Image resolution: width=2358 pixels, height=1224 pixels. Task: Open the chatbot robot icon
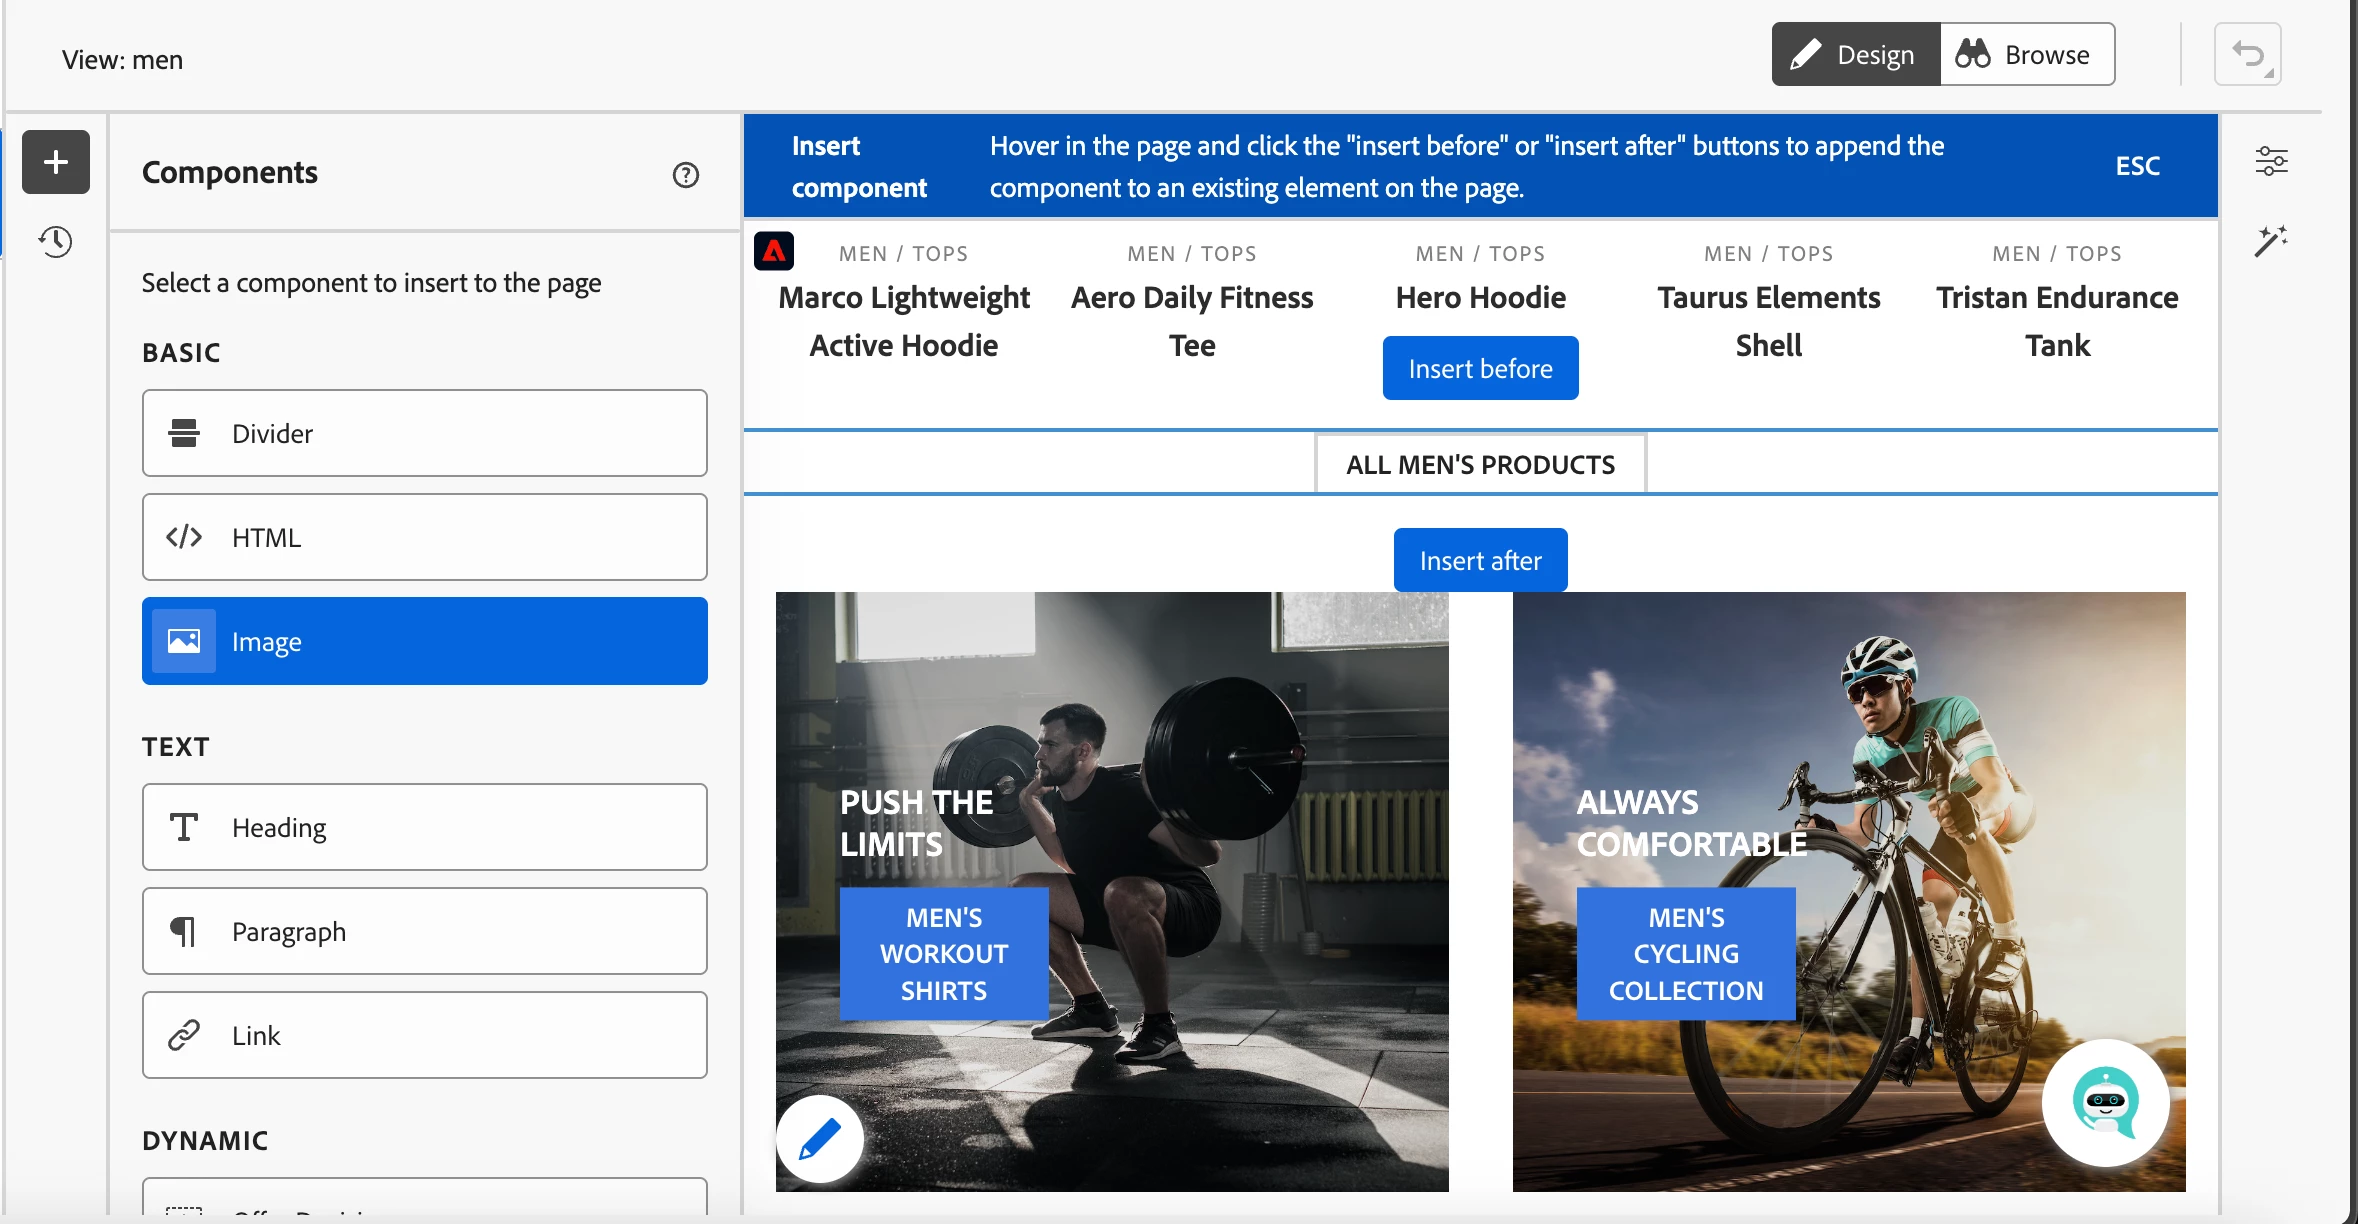click(2105, 1102)
